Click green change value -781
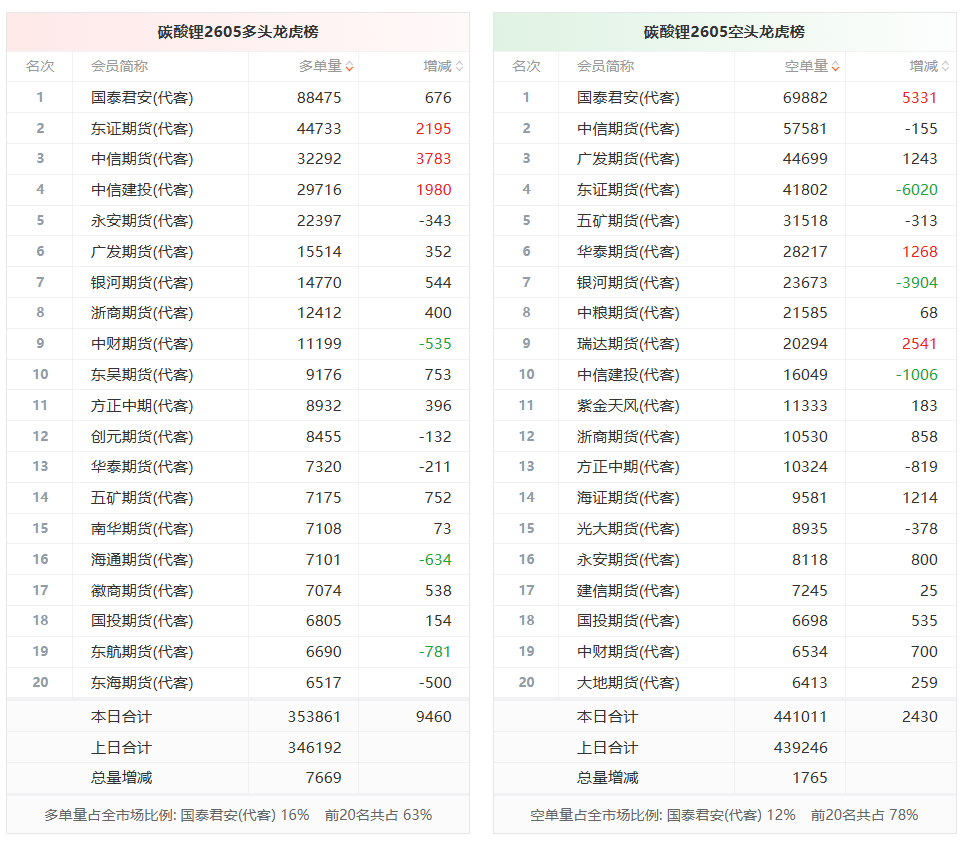Screen dimensions: 964x845 coord(435,652)
